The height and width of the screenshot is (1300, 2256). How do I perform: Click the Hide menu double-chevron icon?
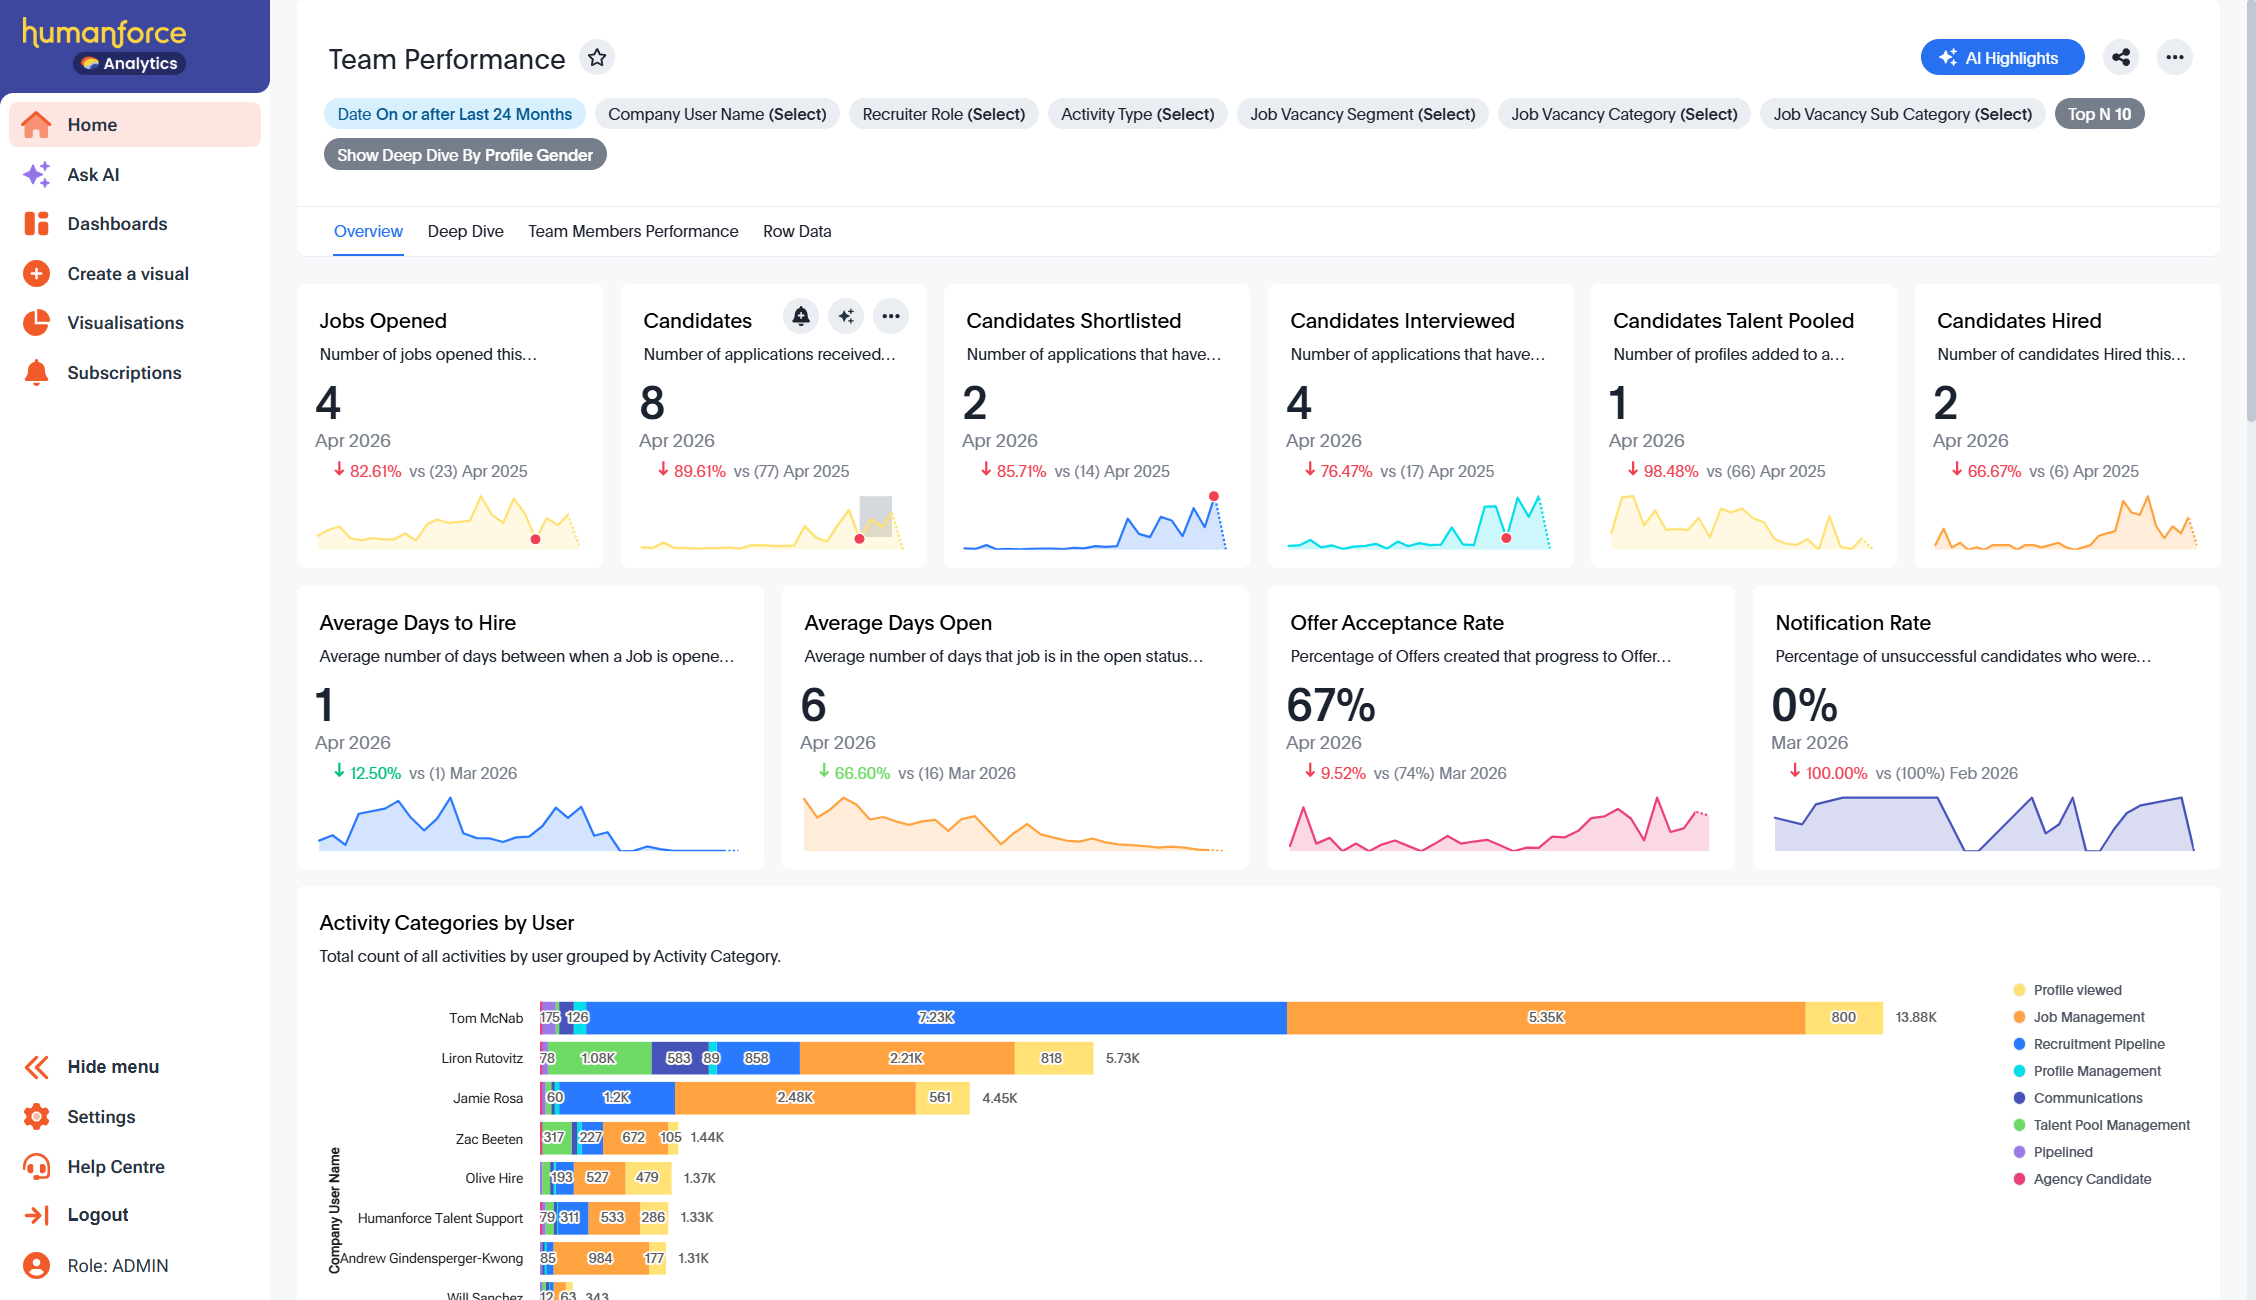point(37,1067)
